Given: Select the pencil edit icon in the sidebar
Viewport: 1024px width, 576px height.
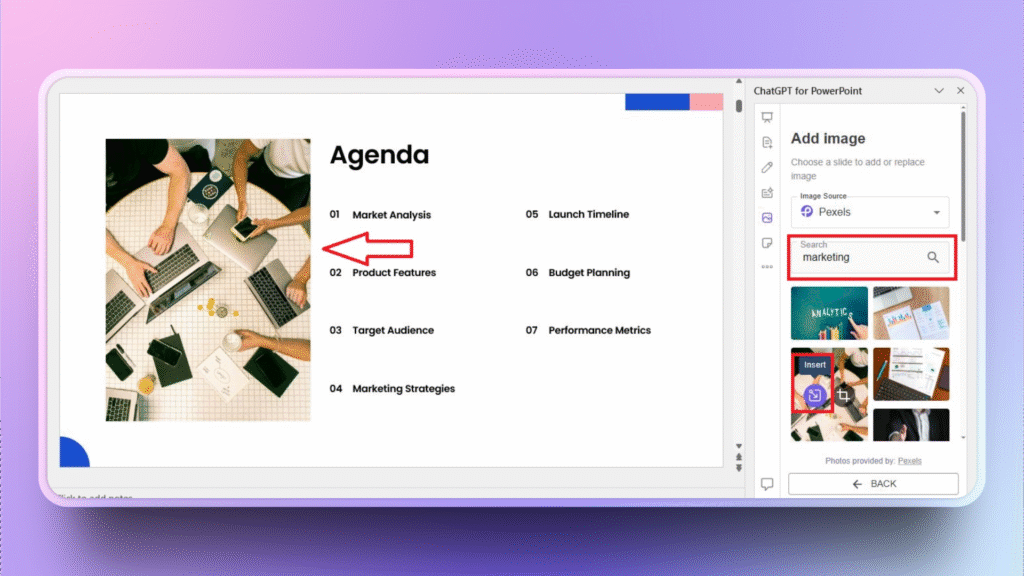Looking at the screenshot, I should pyautogui.click(x=767, y=167).
